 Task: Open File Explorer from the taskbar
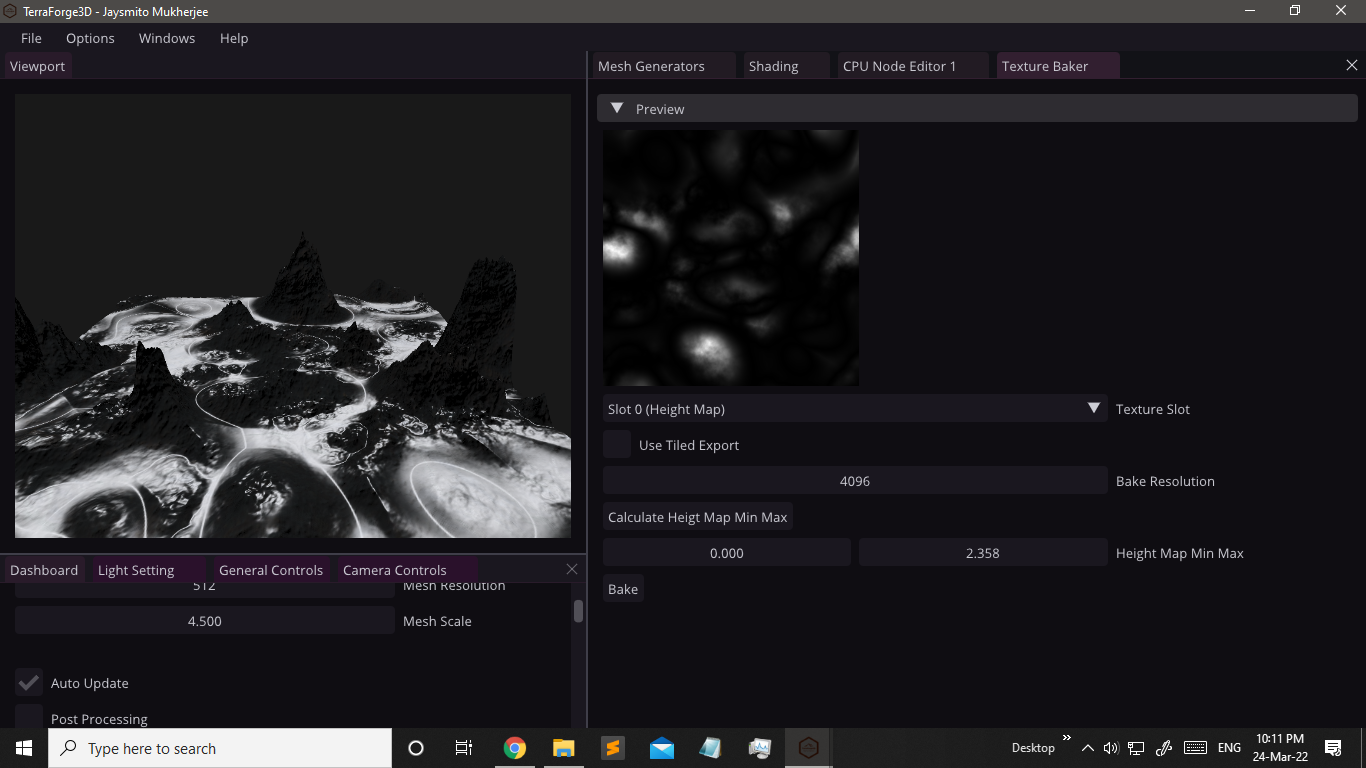tap(564, 748)
